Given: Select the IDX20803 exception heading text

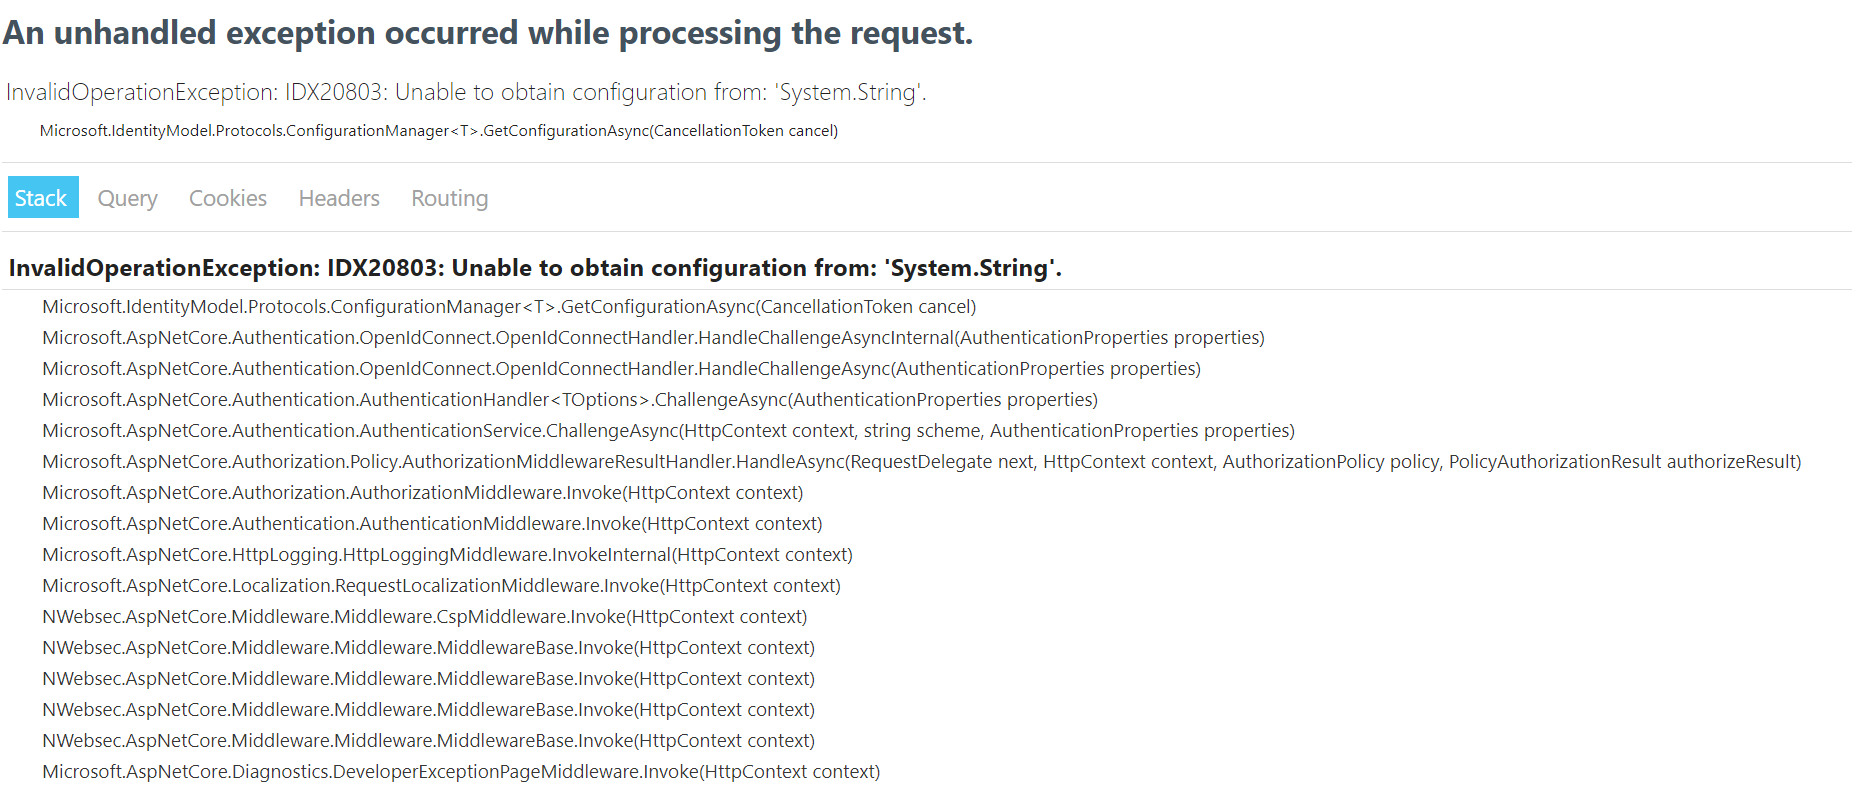Looking at the screenshot, I should pyautogui.click(x=534, y=267).
